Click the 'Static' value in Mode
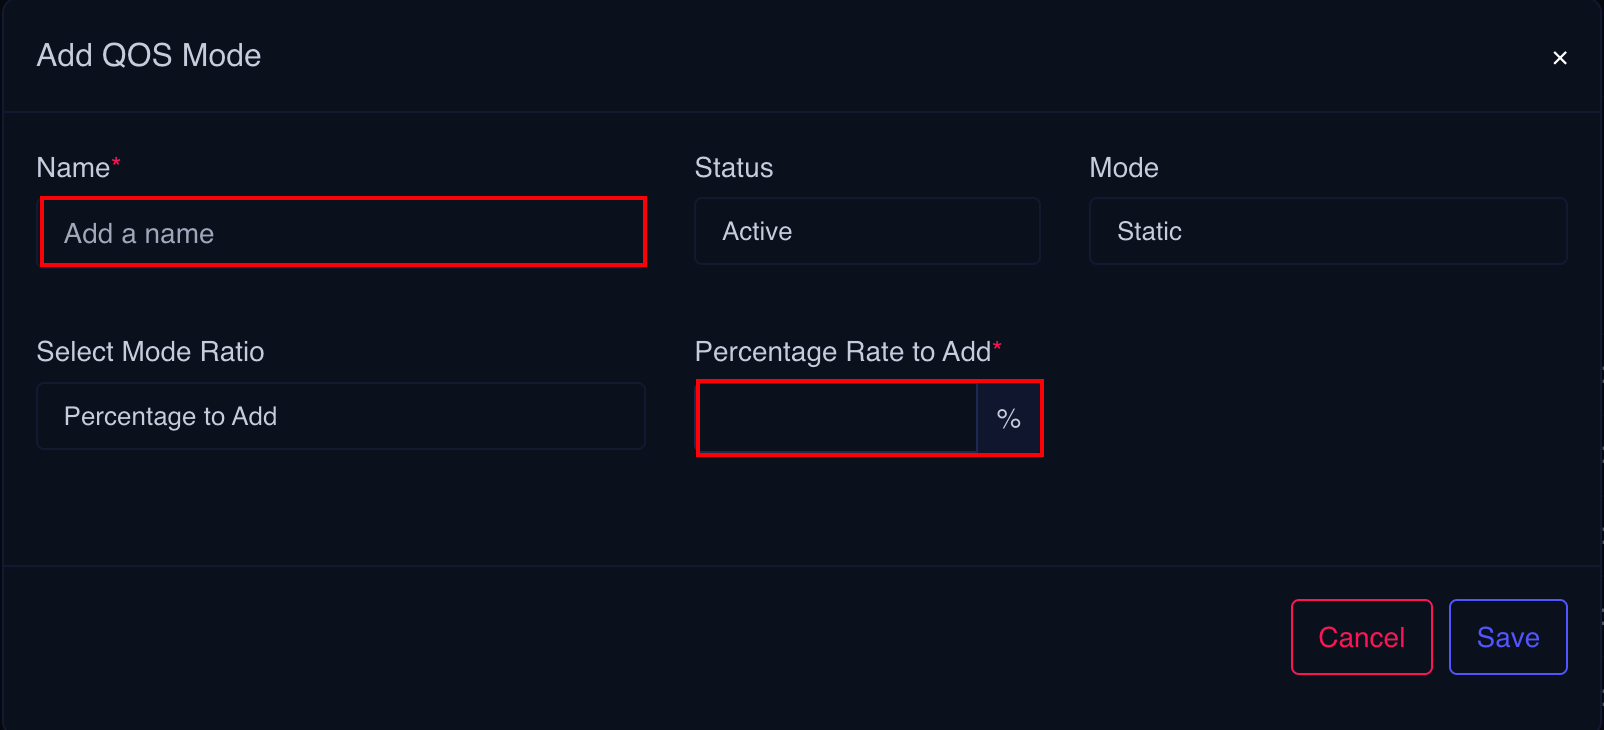1604x730 pixels. pyautogui.click(x=1149, y=232)
